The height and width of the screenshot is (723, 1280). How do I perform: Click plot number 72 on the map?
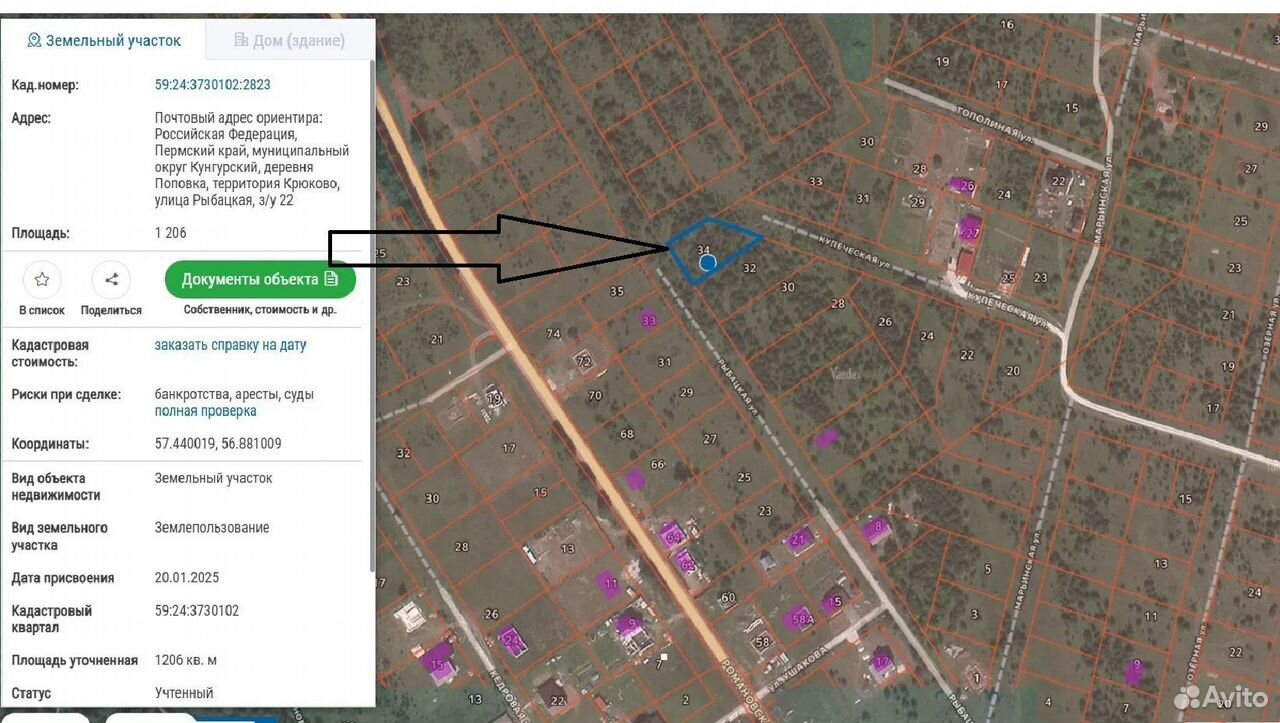click(x=585, y=361)
